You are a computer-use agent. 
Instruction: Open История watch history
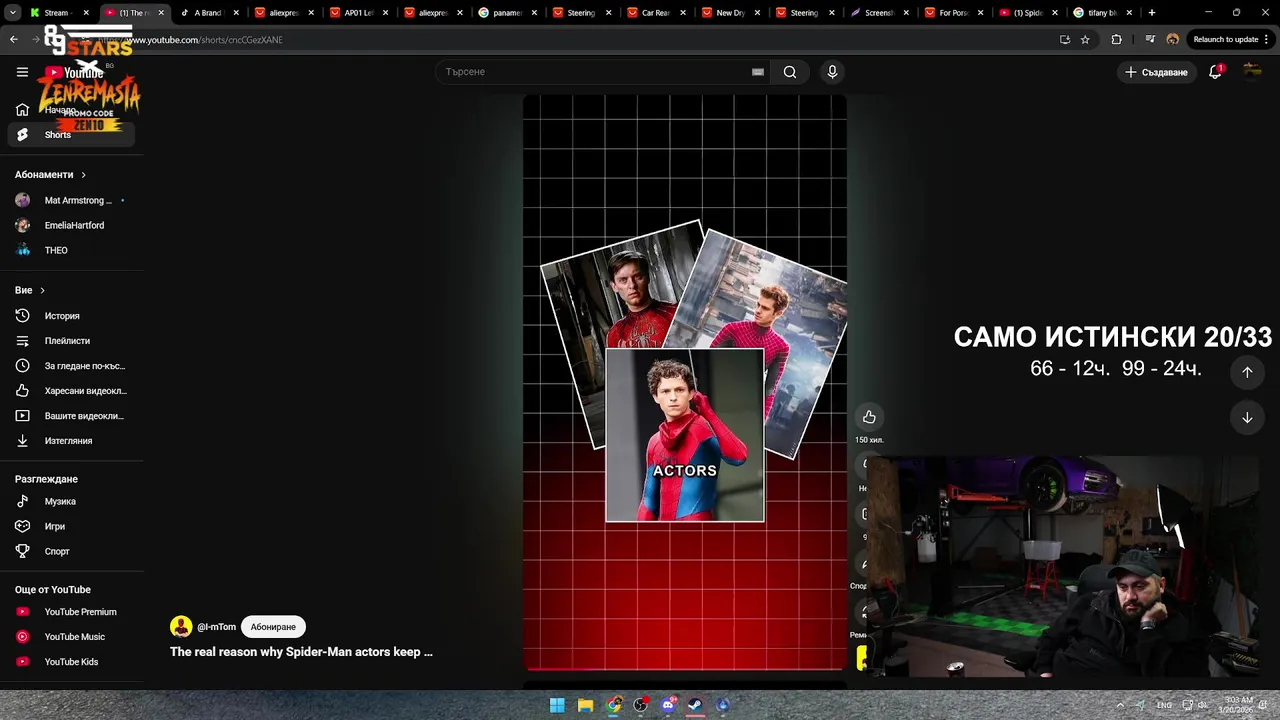pyautogui.click(x=71, y=316)
